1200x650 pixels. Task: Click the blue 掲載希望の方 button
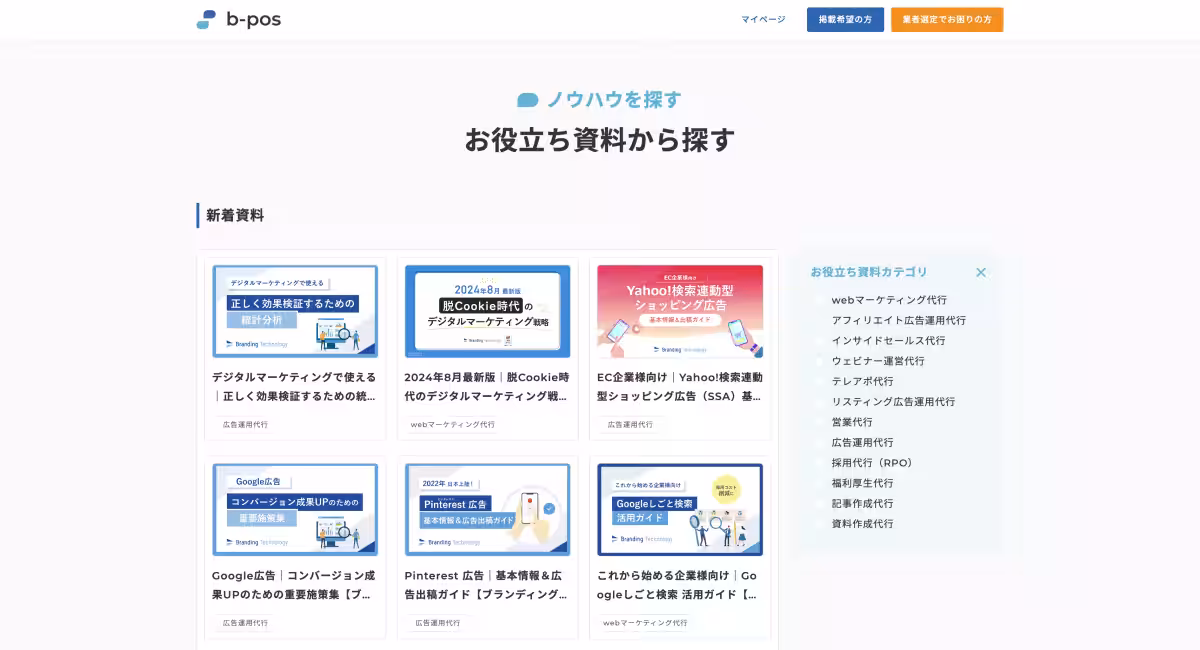tap(845, 18)
